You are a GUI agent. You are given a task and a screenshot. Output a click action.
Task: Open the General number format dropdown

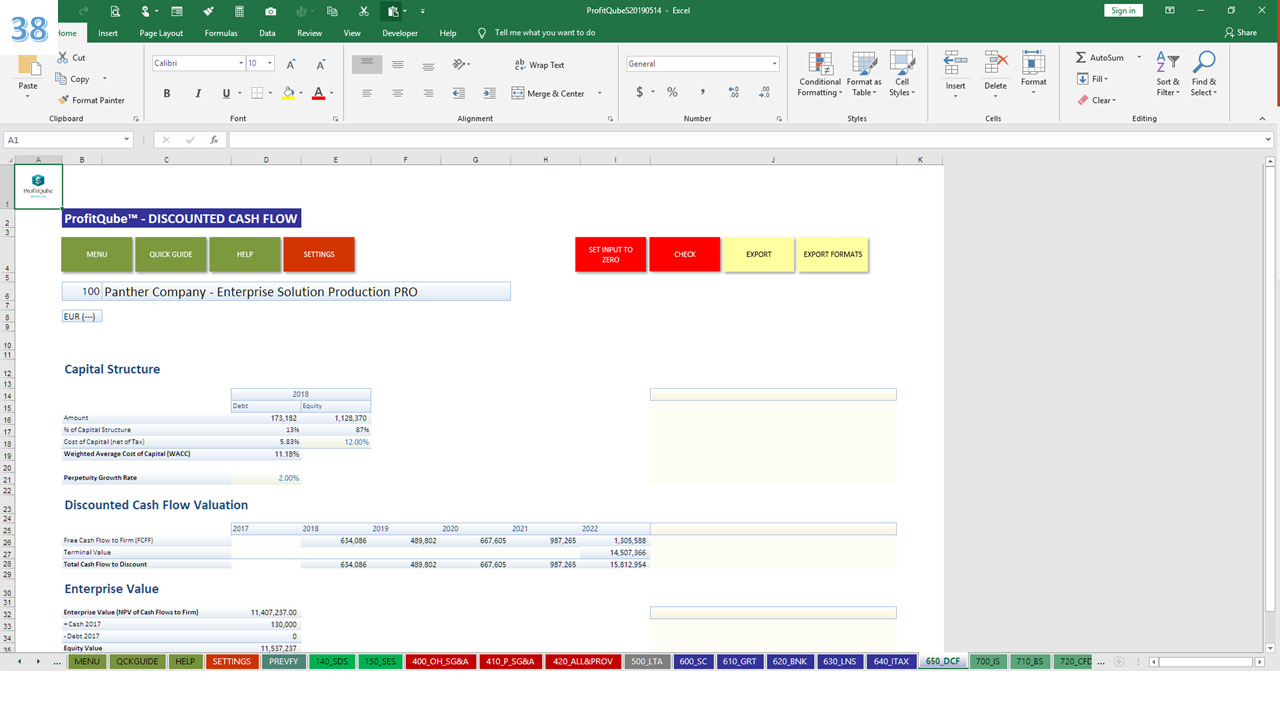(x=774, y=64)
